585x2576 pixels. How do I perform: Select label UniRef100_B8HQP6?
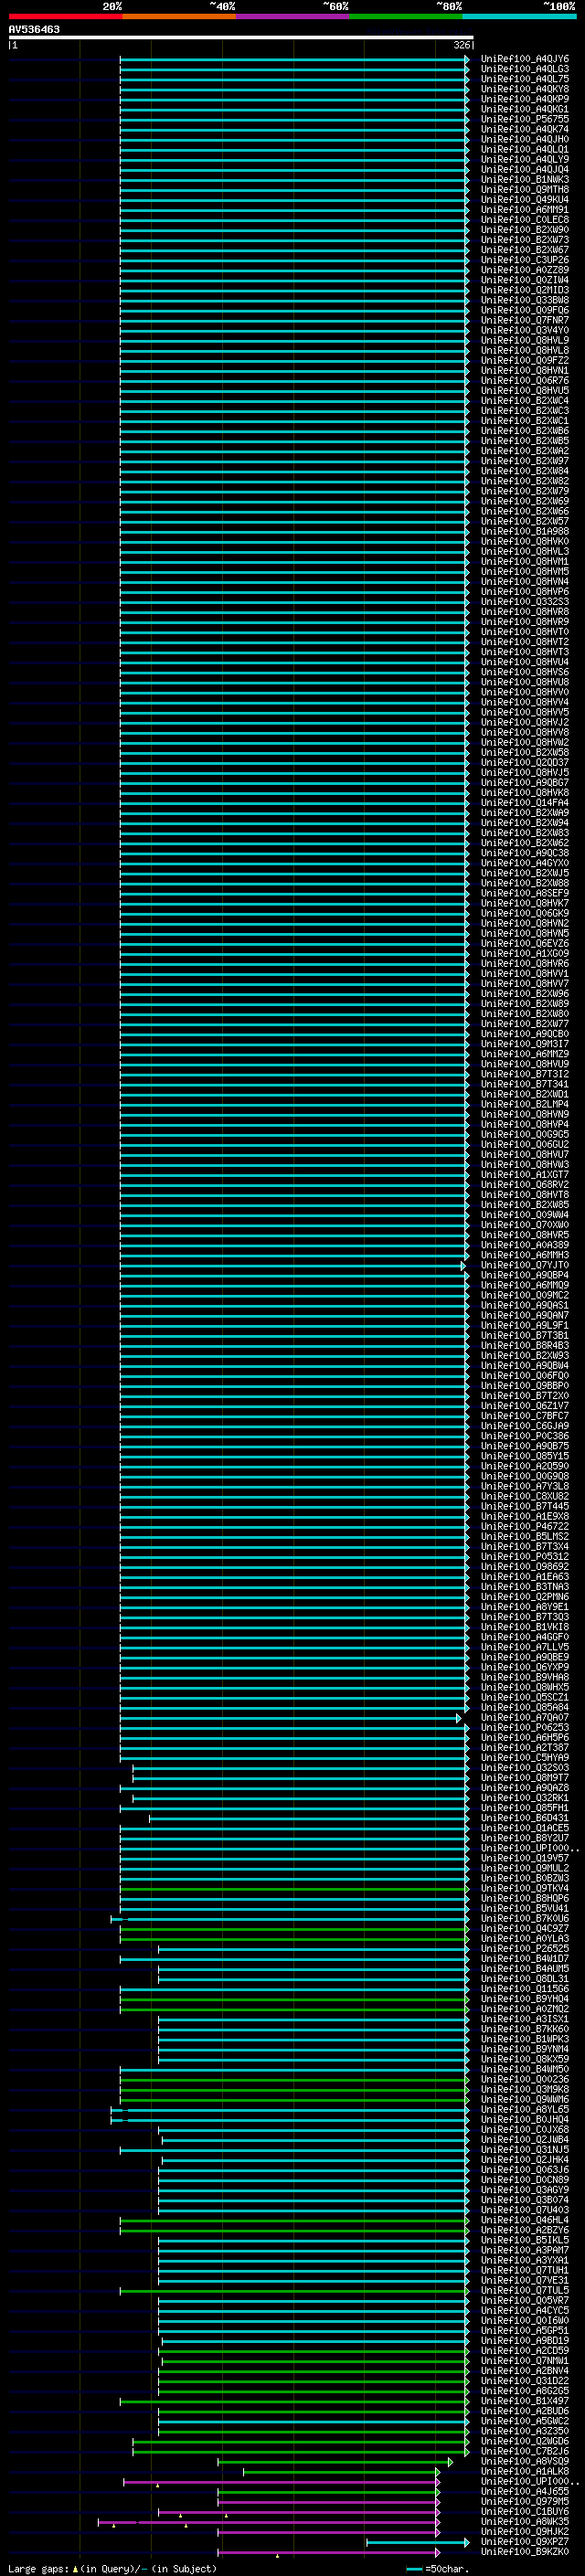524,1898
